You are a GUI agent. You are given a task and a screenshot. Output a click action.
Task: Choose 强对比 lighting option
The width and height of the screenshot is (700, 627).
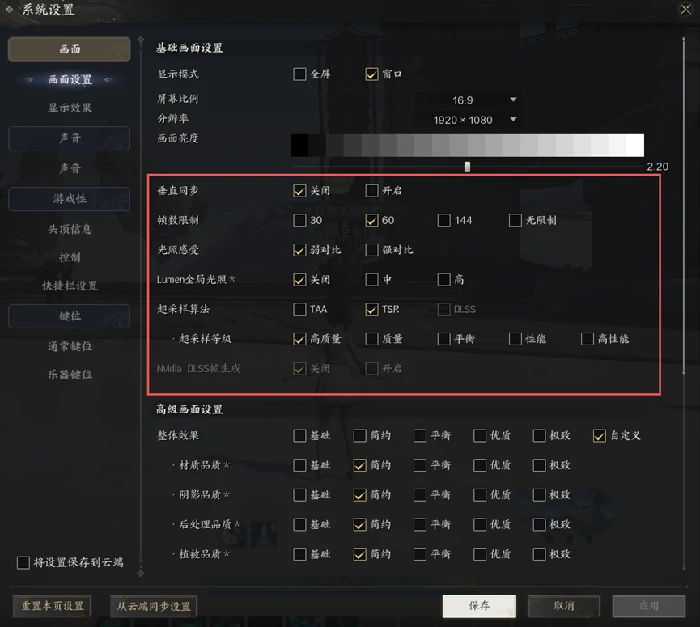tap(371, 250)
